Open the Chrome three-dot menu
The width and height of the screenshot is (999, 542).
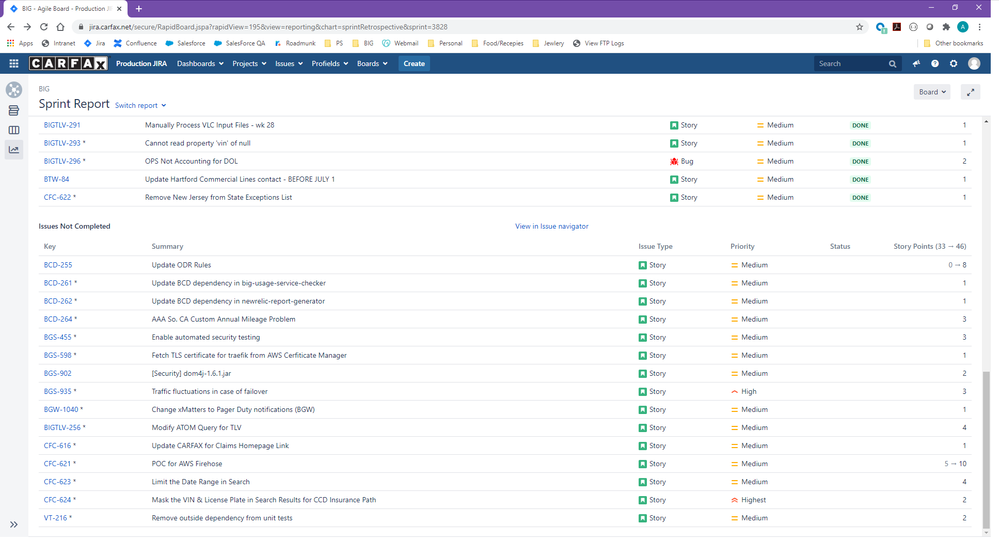pyautogui.click(x=980, y=27)
